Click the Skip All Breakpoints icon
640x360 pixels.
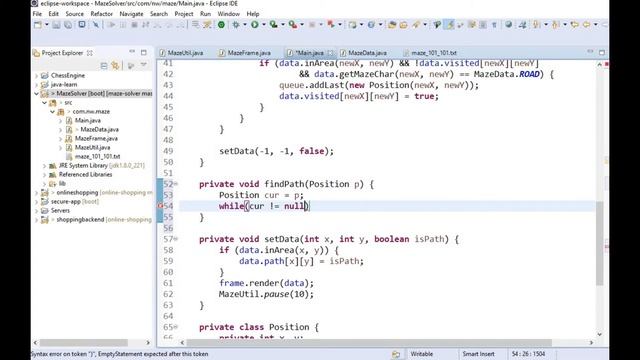[96, 25]
